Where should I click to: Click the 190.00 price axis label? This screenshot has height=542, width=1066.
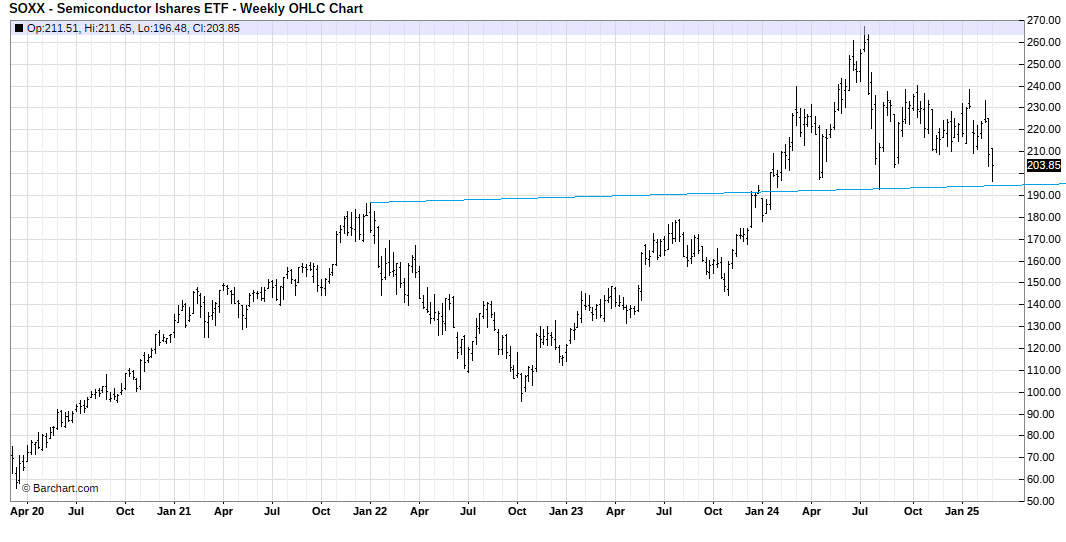pyautogui.click(x=1045, y=196)
